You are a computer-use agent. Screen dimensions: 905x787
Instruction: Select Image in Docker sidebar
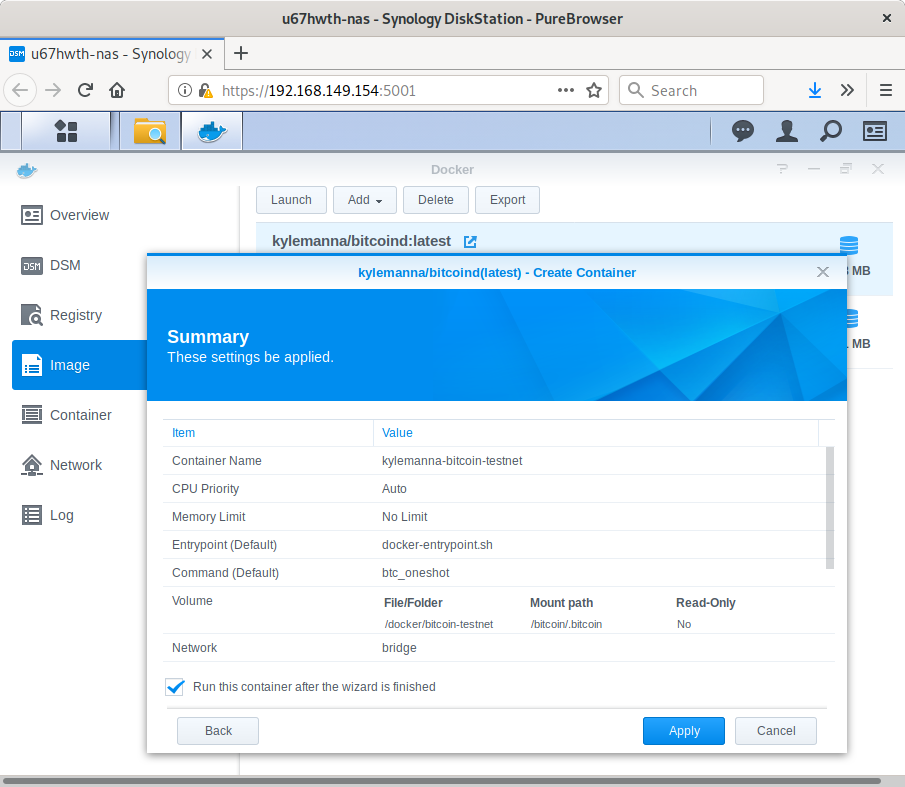(x=80, y=365)
